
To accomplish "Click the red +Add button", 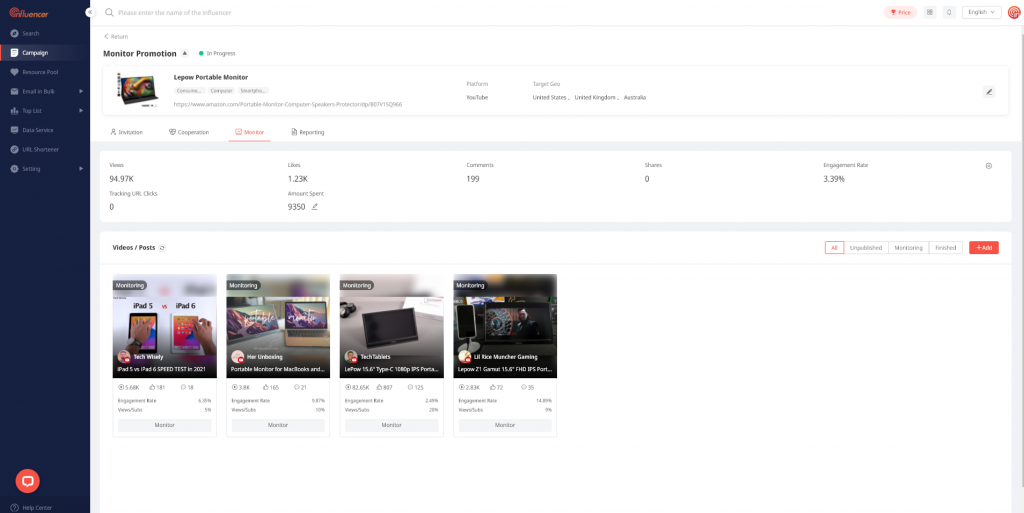I will (x=984, y=248).
